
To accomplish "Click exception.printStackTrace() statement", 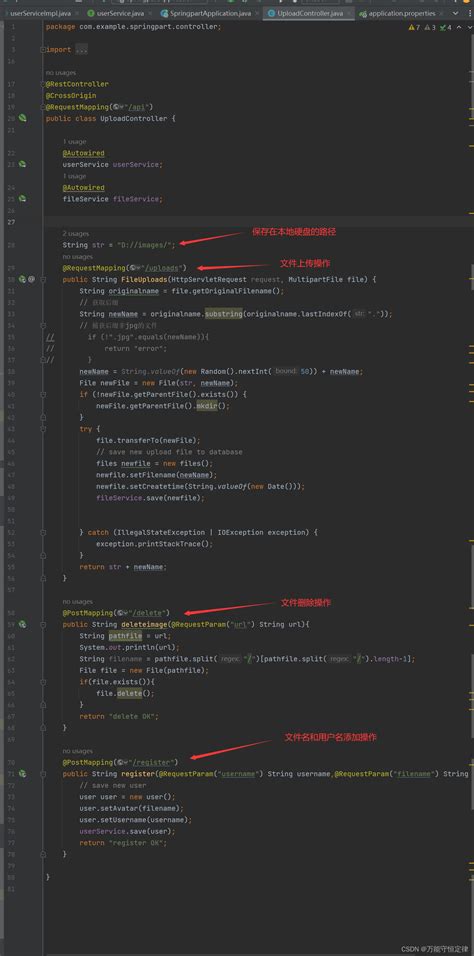I will coord(154,543).
